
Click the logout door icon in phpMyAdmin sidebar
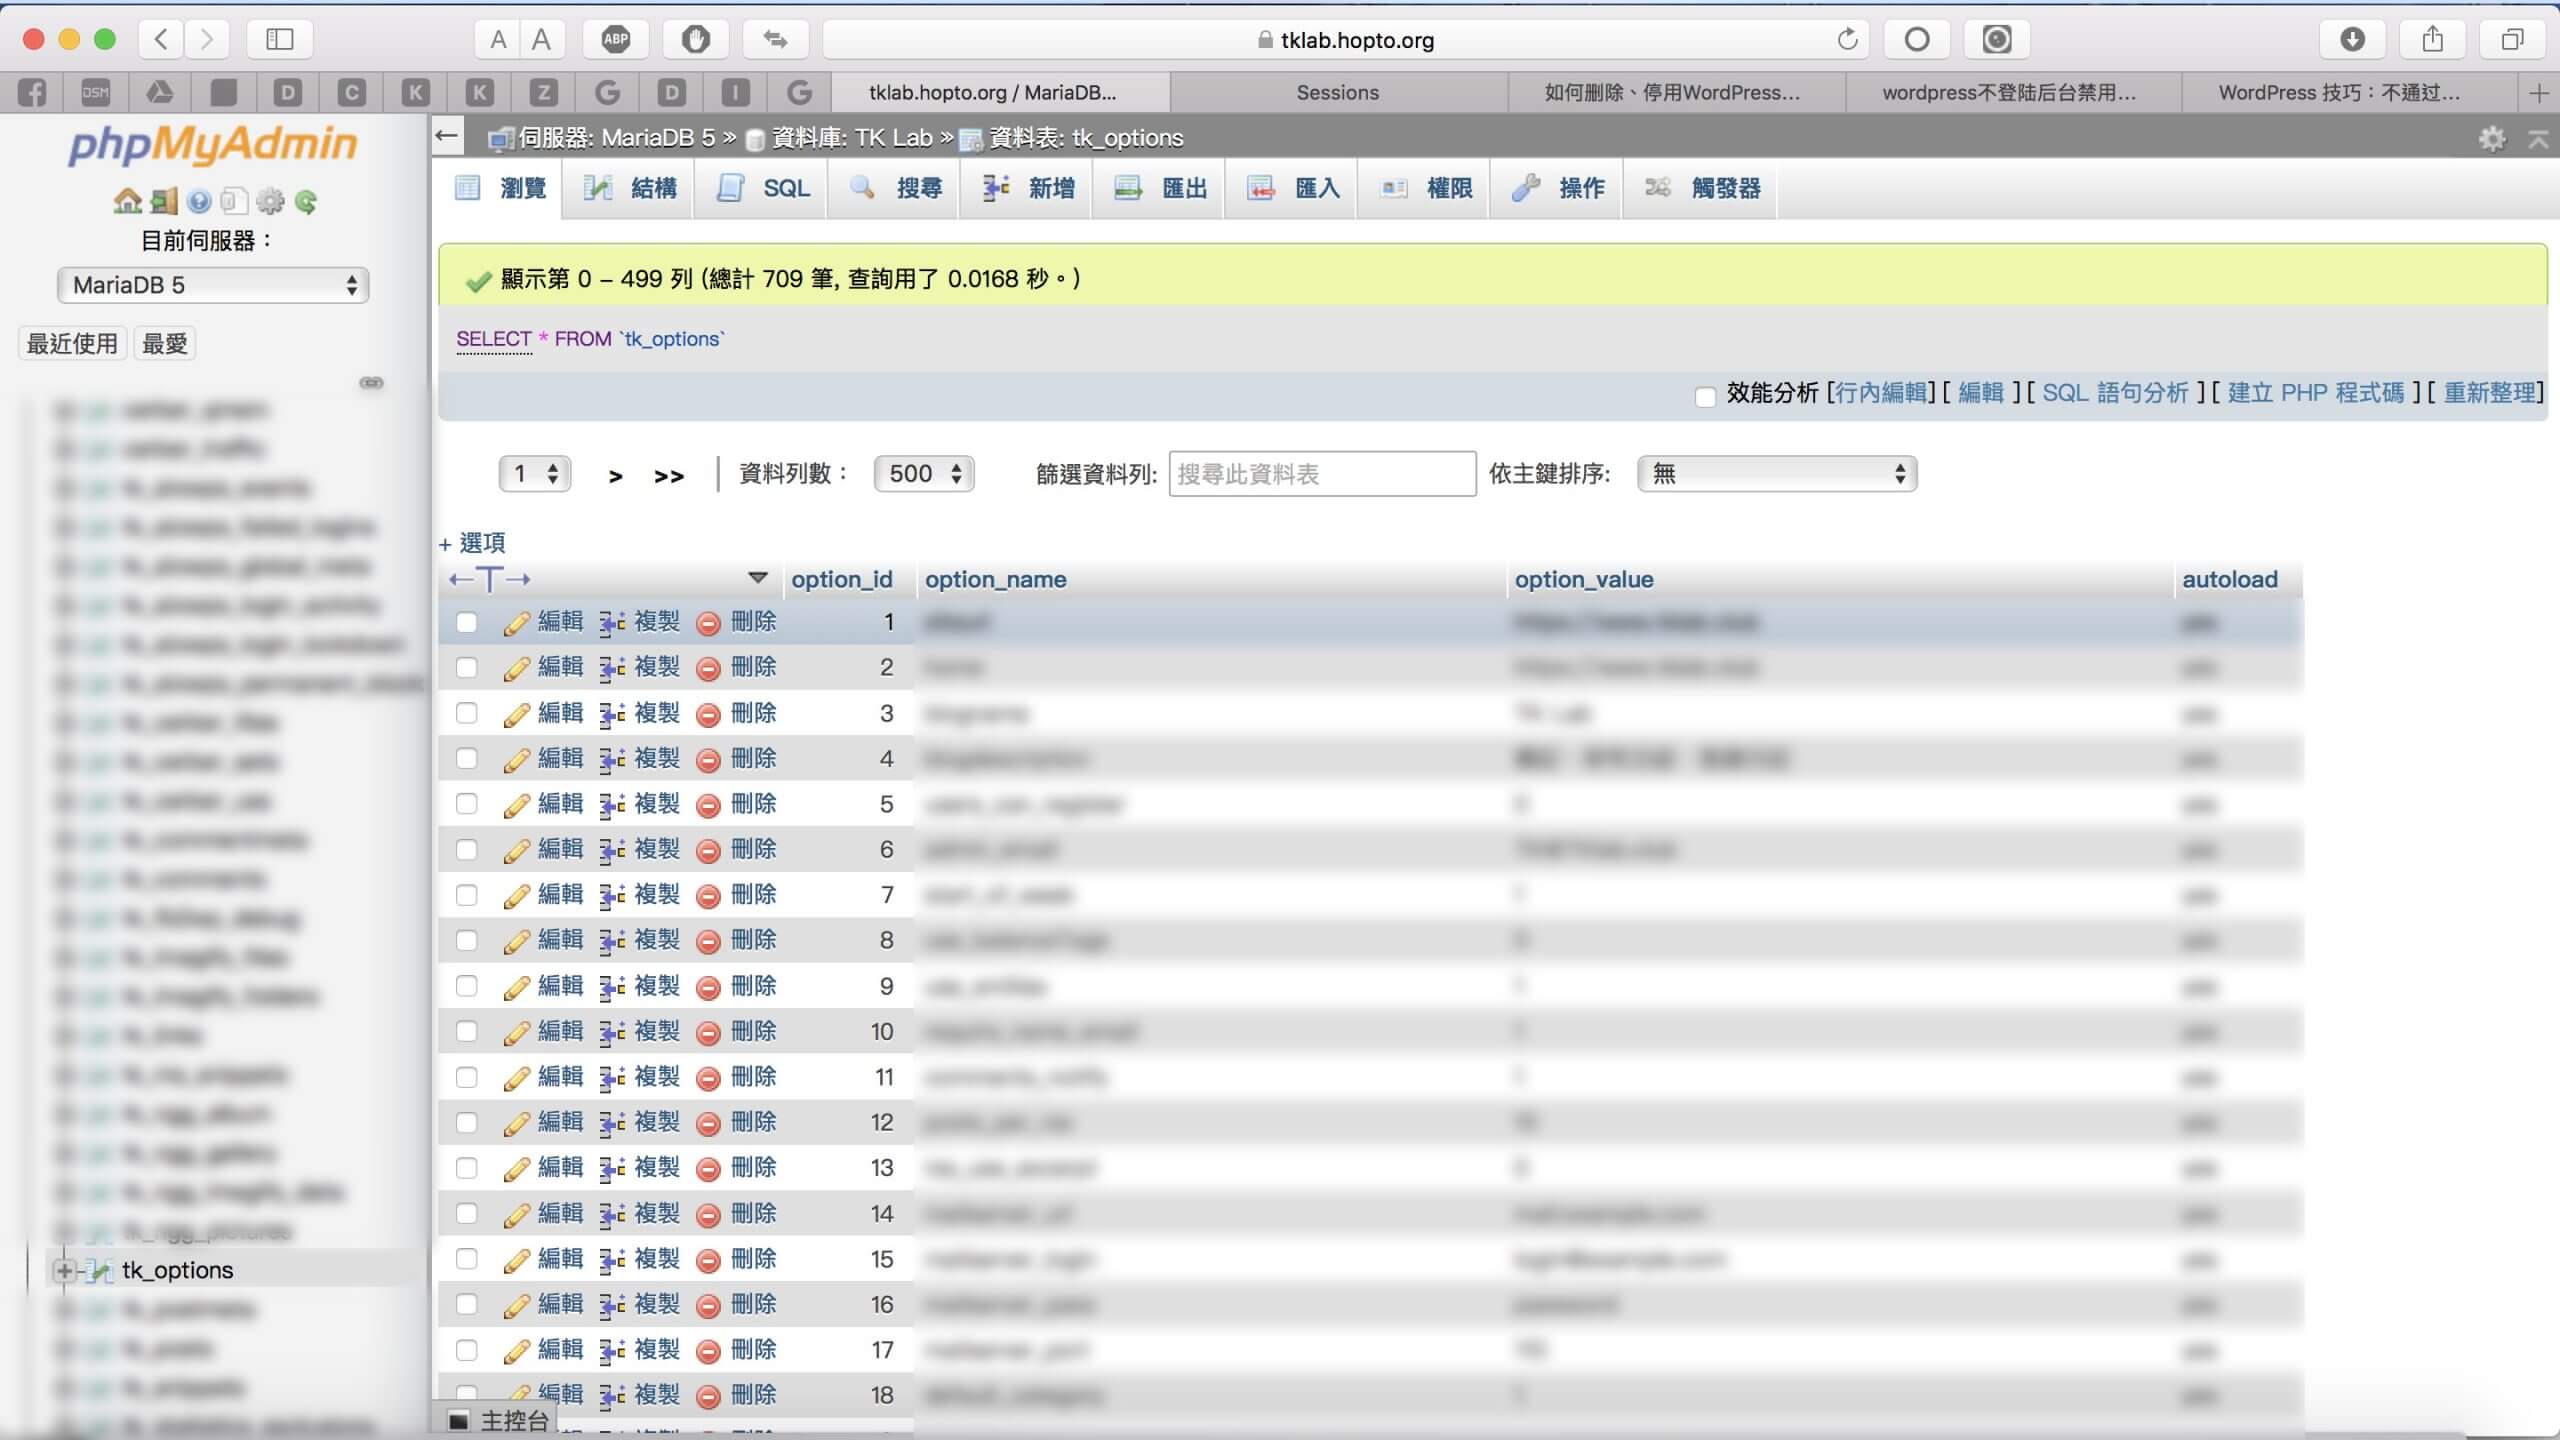pos(164,201)
